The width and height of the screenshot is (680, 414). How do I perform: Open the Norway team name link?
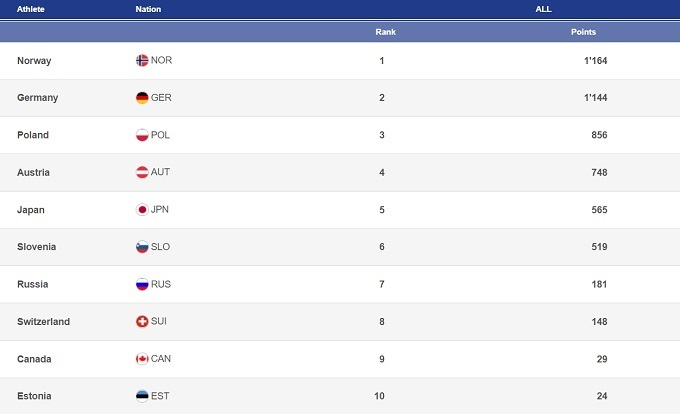(34, 60)
